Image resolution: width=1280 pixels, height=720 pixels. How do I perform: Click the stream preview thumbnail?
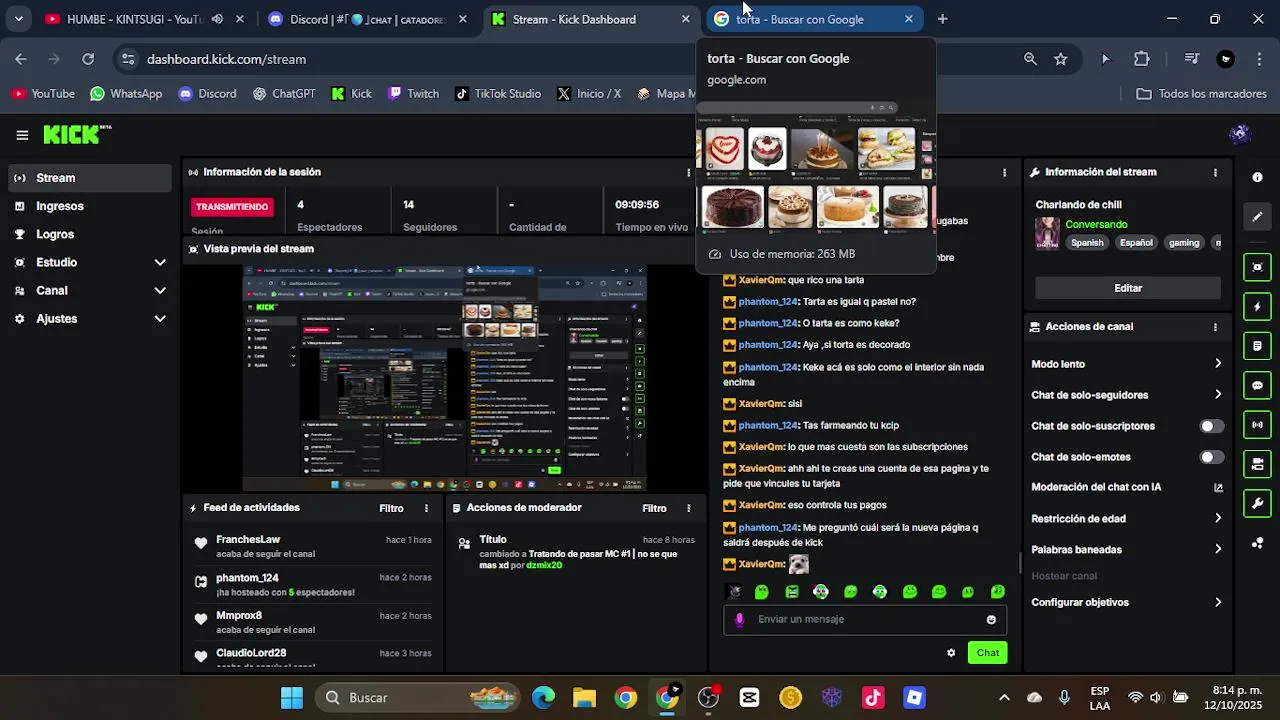click(445, 377)
